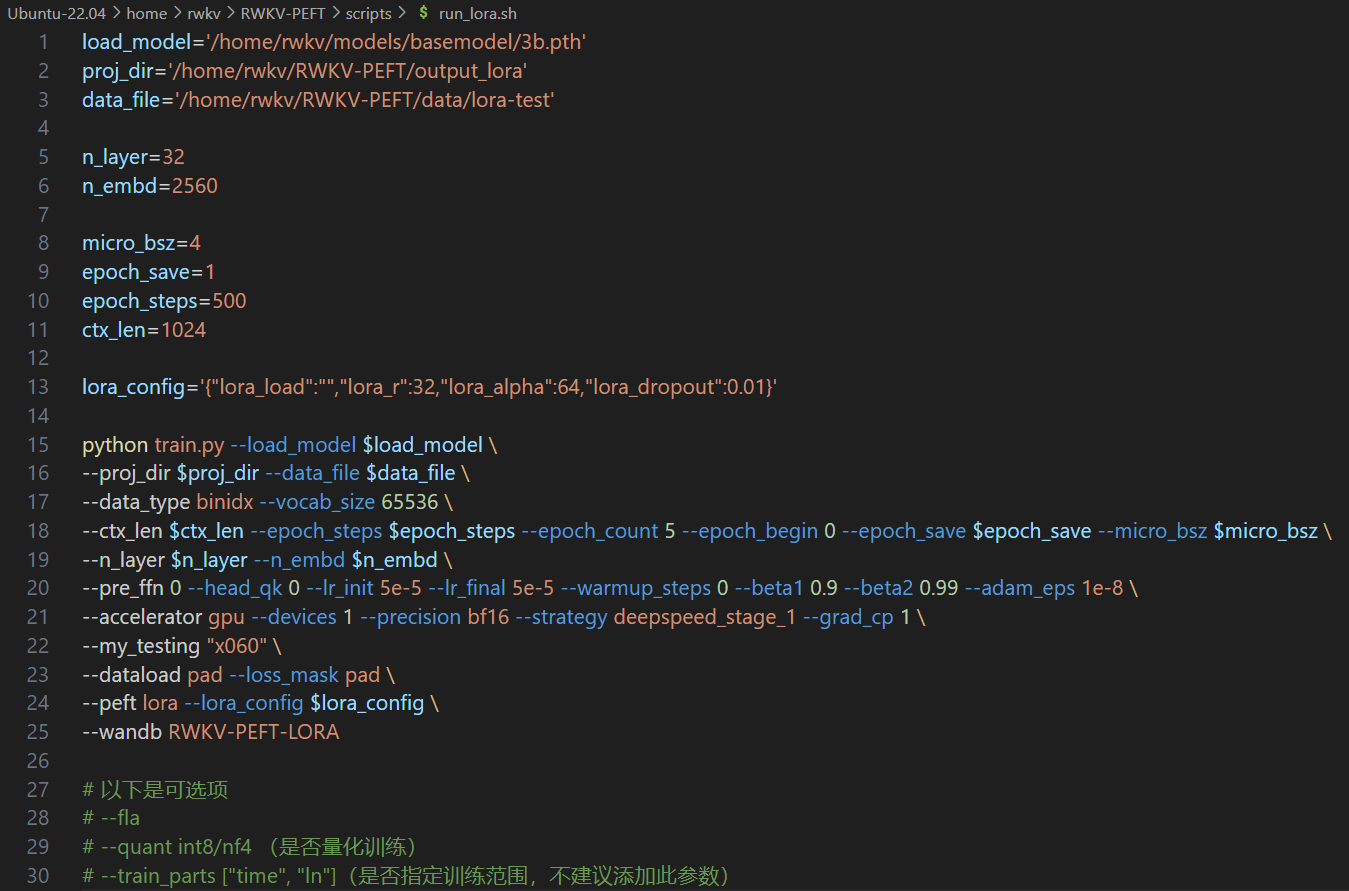Click the $n_embd variable on line 19
Image resolution: width=1349 pixels, height=891 pixels.
[x=393, y=560]
